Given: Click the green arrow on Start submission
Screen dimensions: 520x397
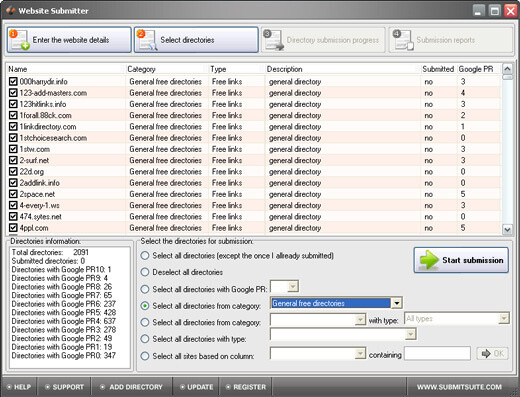Looking at the screenshot, I should pos(429,260).
